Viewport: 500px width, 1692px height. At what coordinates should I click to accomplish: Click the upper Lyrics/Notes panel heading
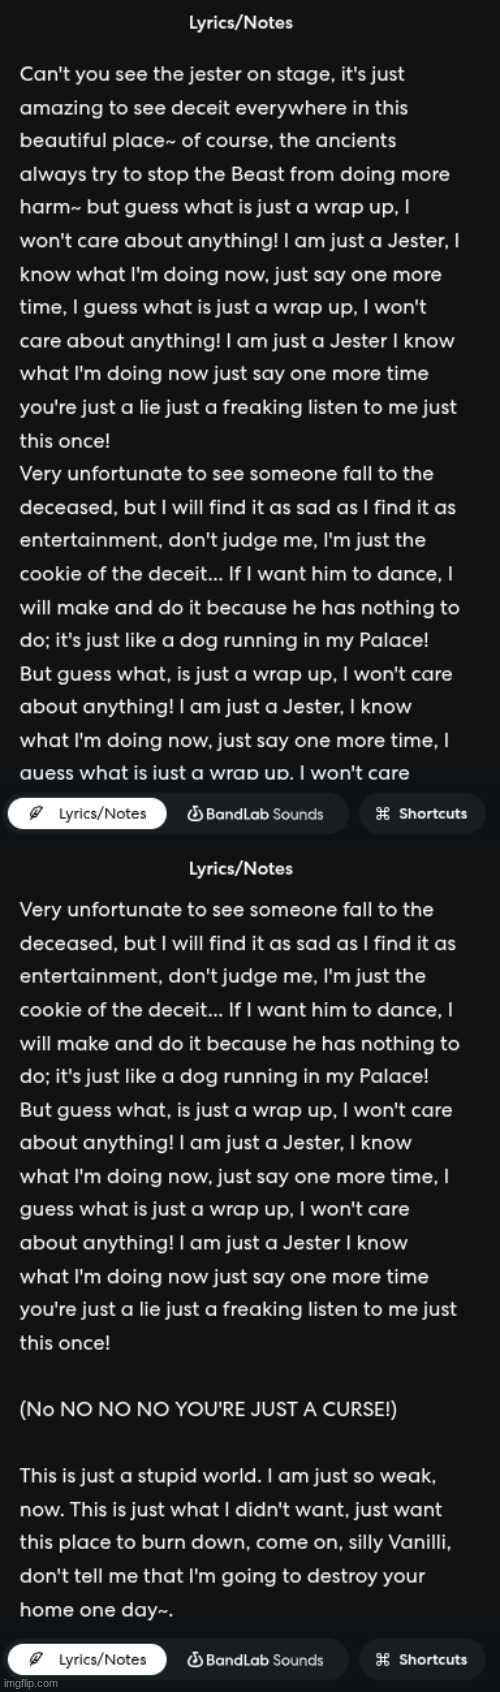[x=241, y=23]
